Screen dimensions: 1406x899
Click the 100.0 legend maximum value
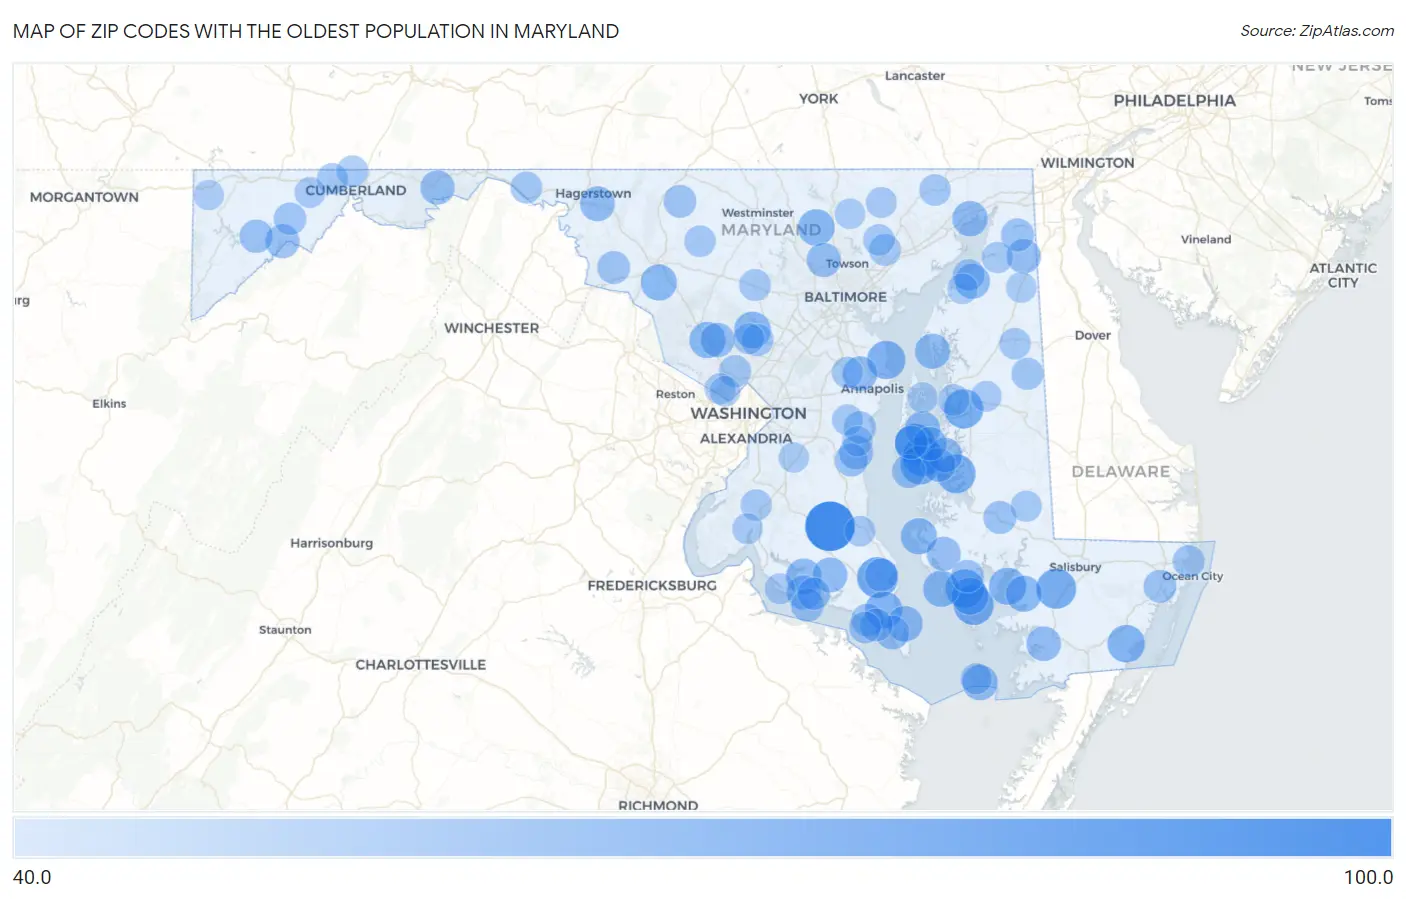click(x=1368, y=877)
